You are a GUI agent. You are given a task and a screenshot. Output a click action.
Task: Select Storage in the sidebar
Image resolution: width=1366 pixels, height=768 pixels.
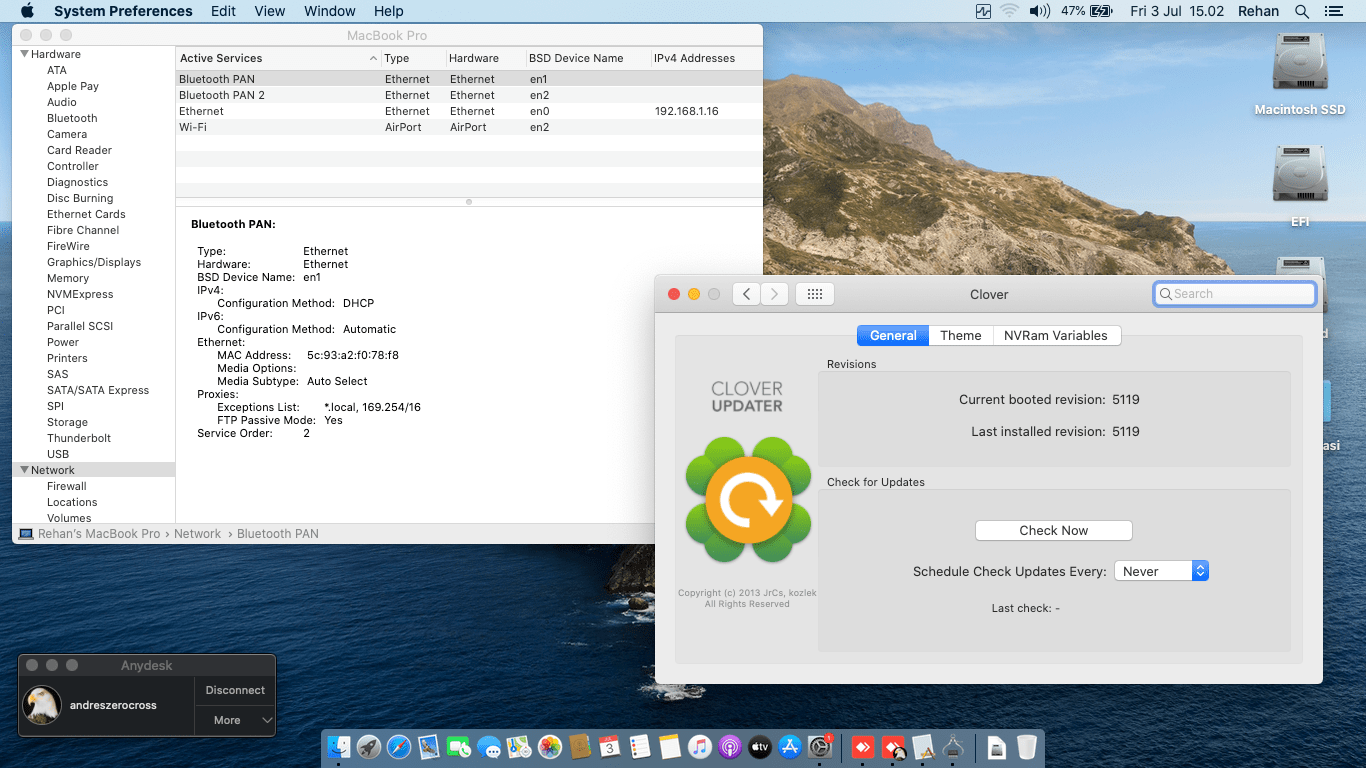67,422
